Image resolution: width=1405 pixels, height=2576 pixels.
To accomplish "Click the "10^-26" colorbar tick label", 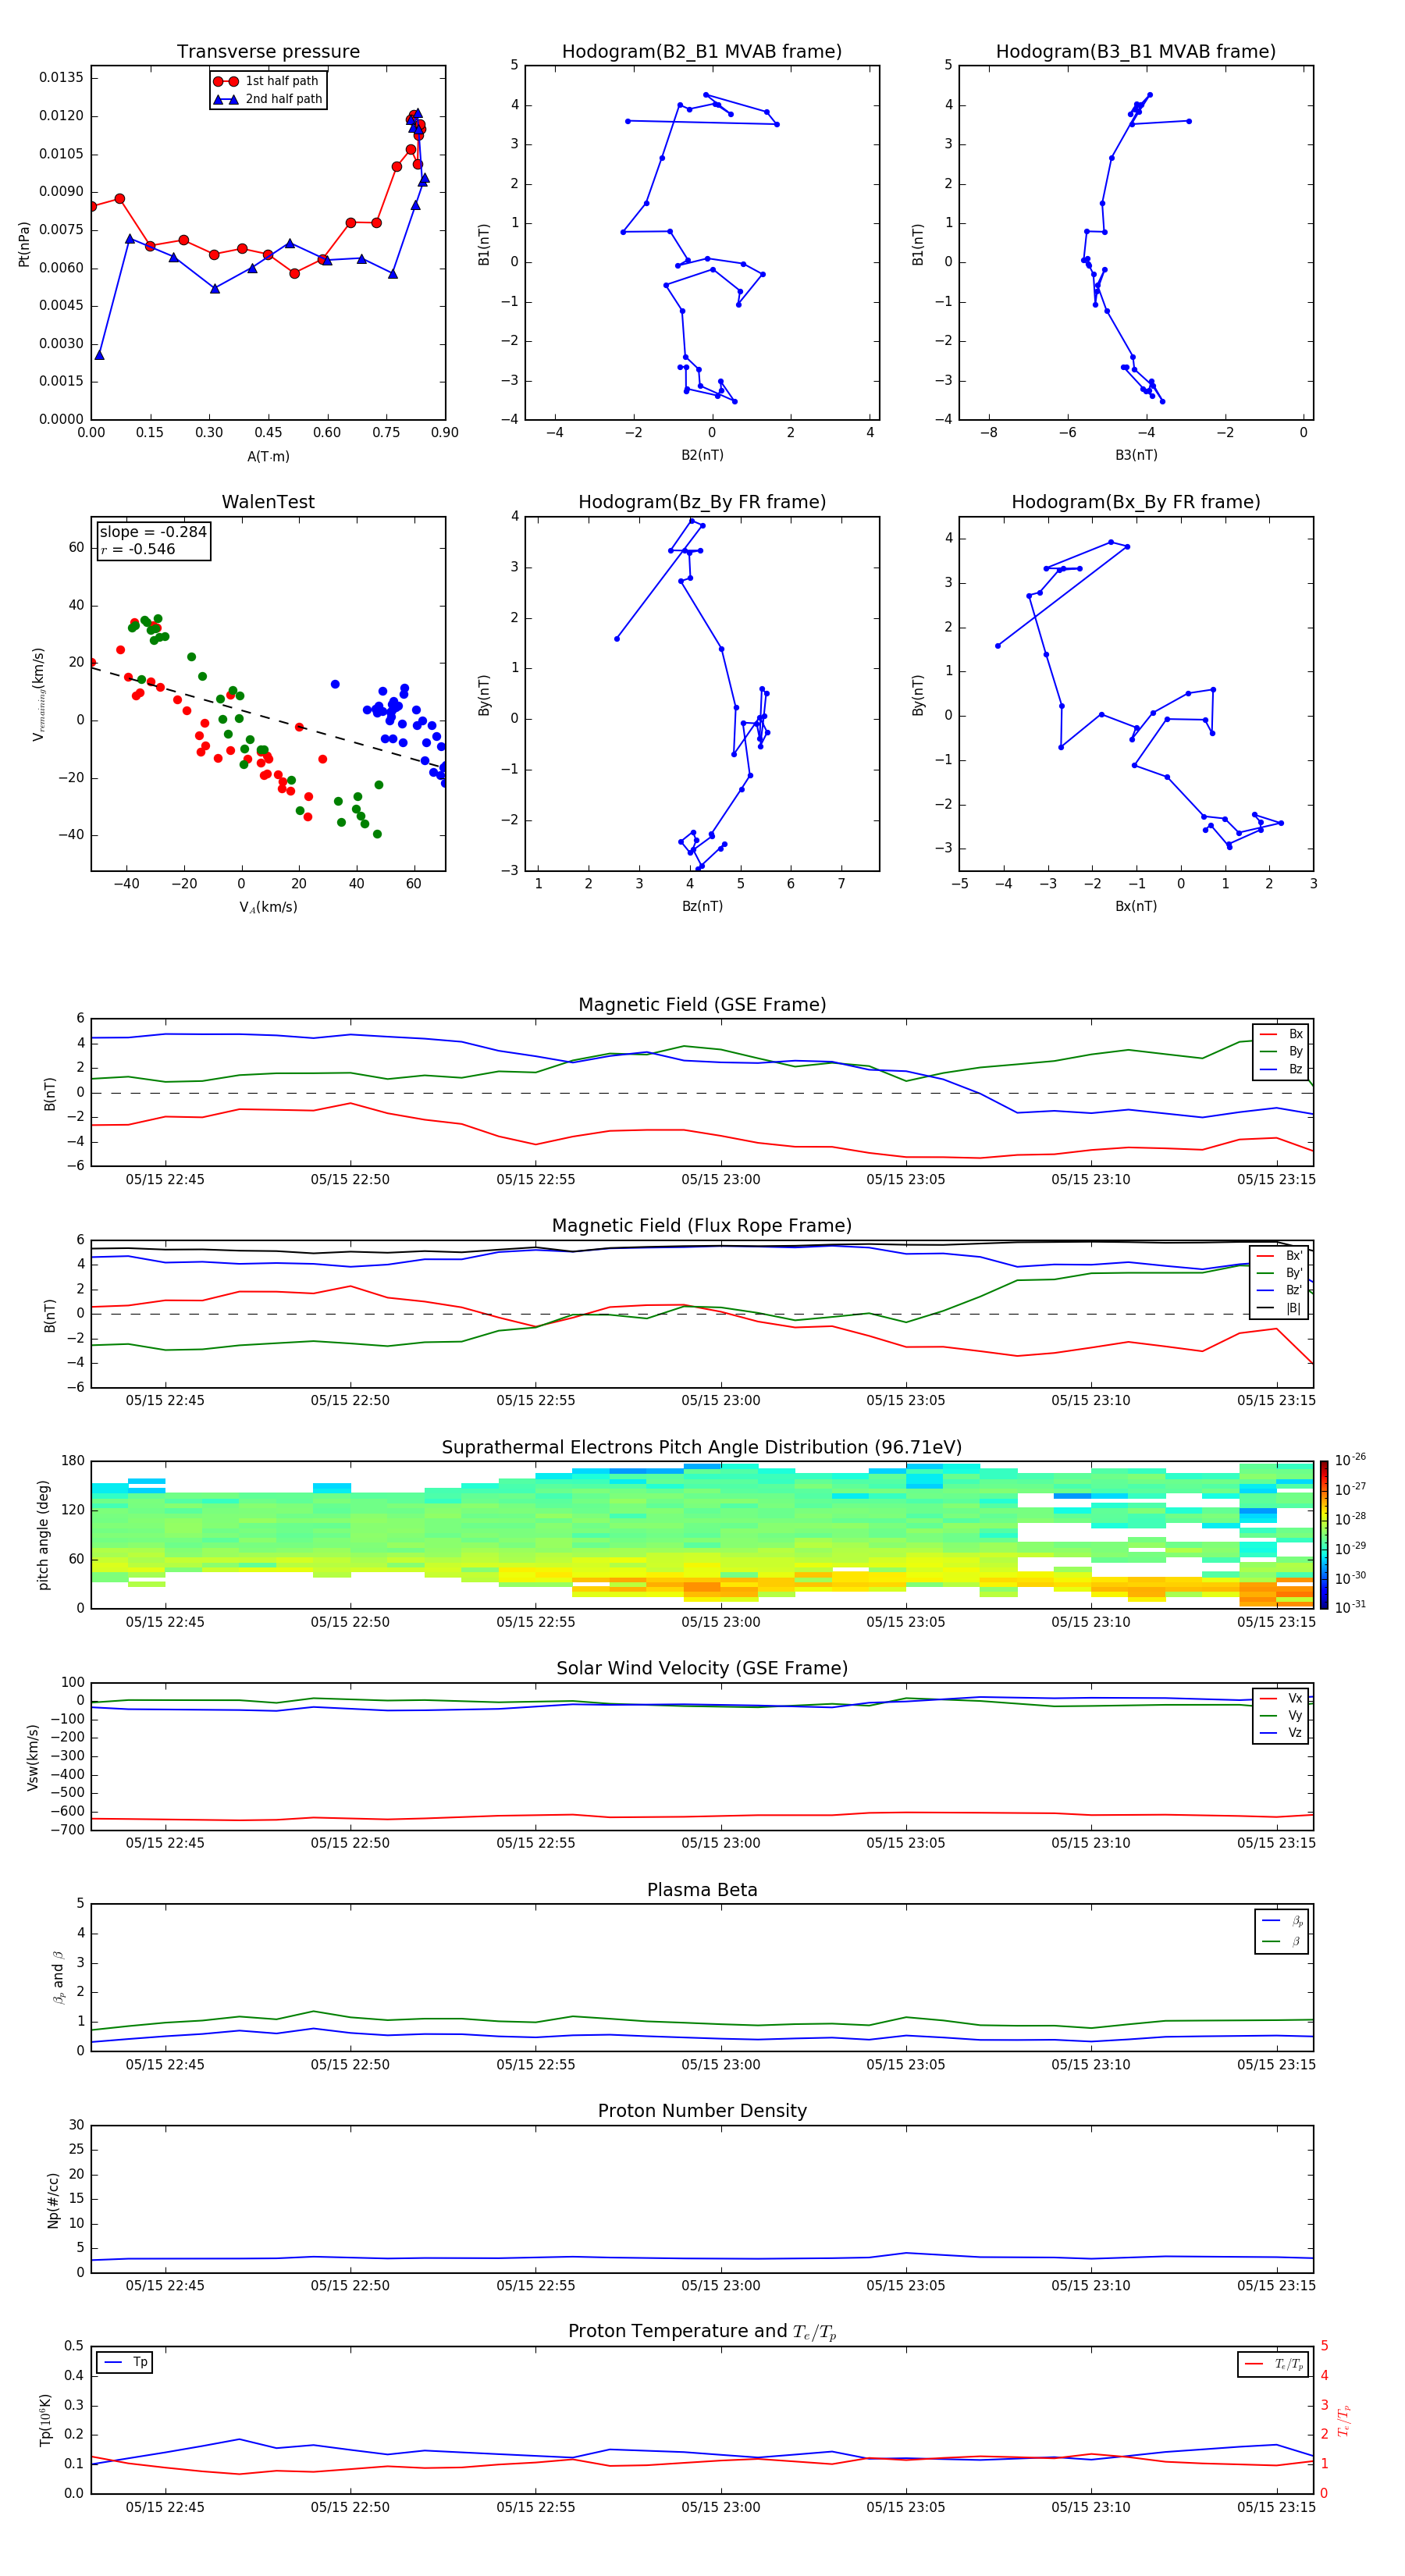I will (x=1350, y=1460).
